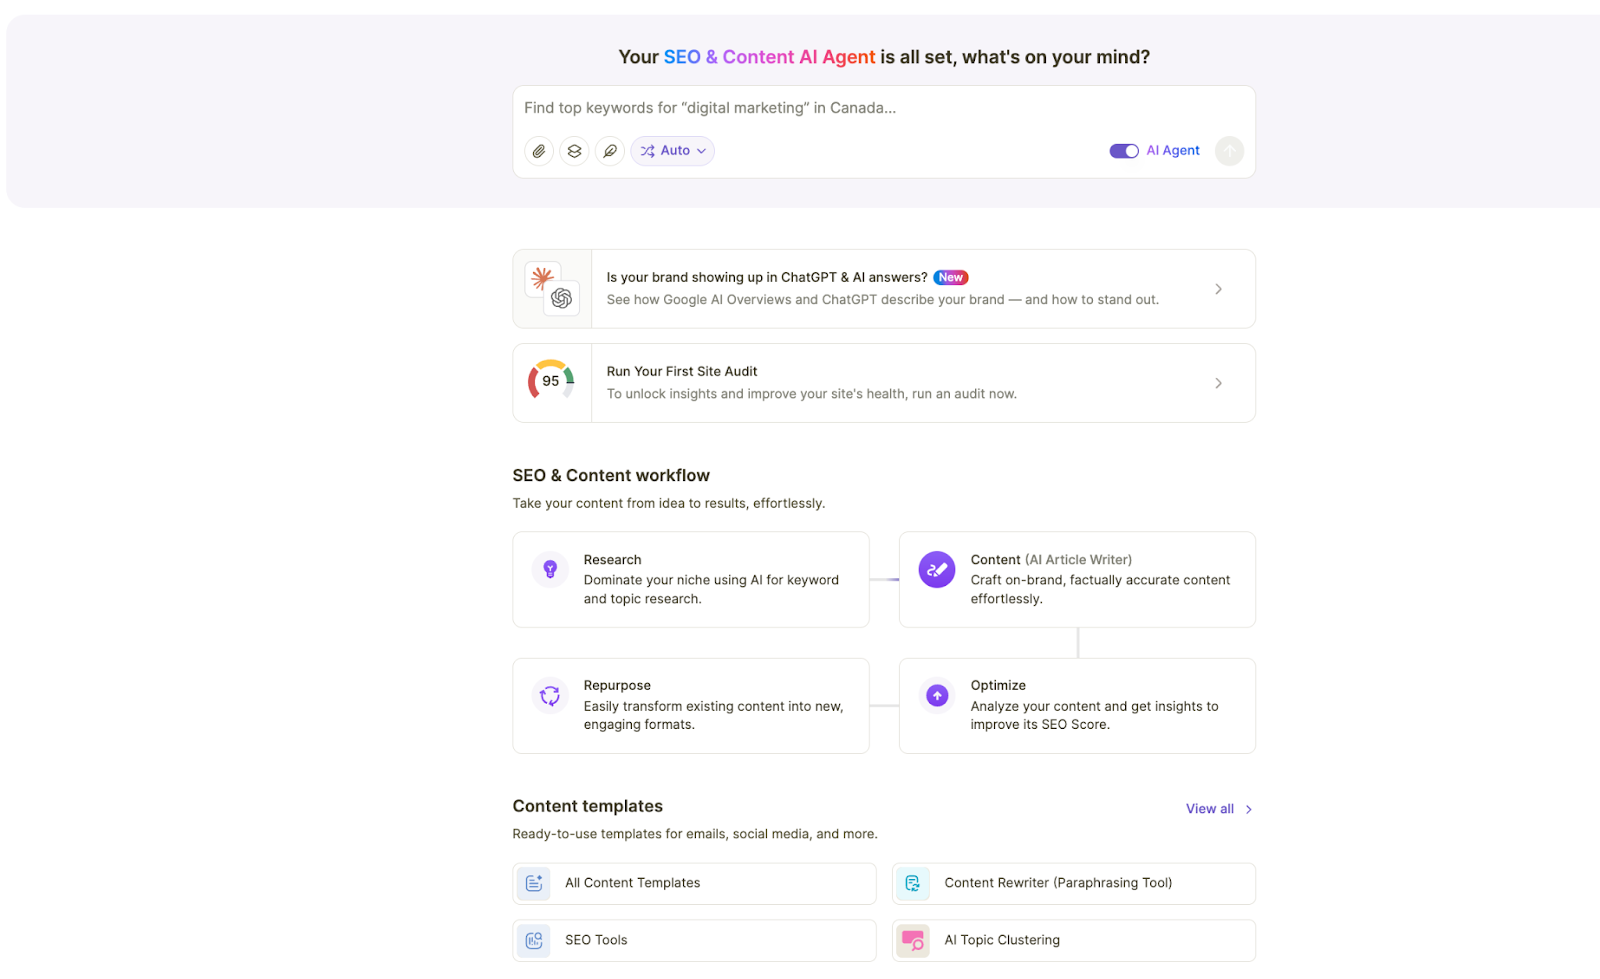
Task: Click the Research lightbulb icon
Action: pyautogui.click(x=549, y=568)
